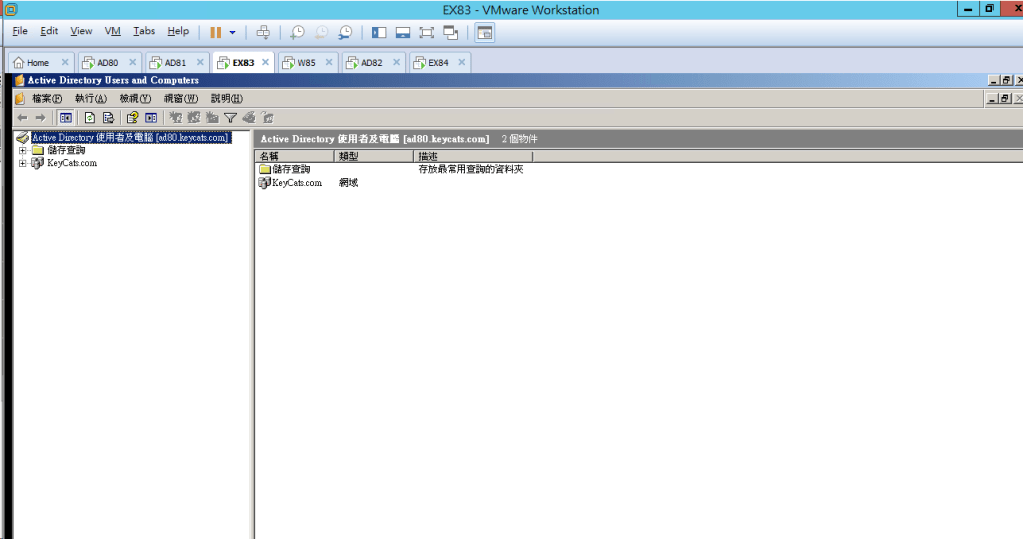Toggle the show/hide action pane icon
Screen dimensions: 1023x539
pyautogui.click(x=151, y=118)
